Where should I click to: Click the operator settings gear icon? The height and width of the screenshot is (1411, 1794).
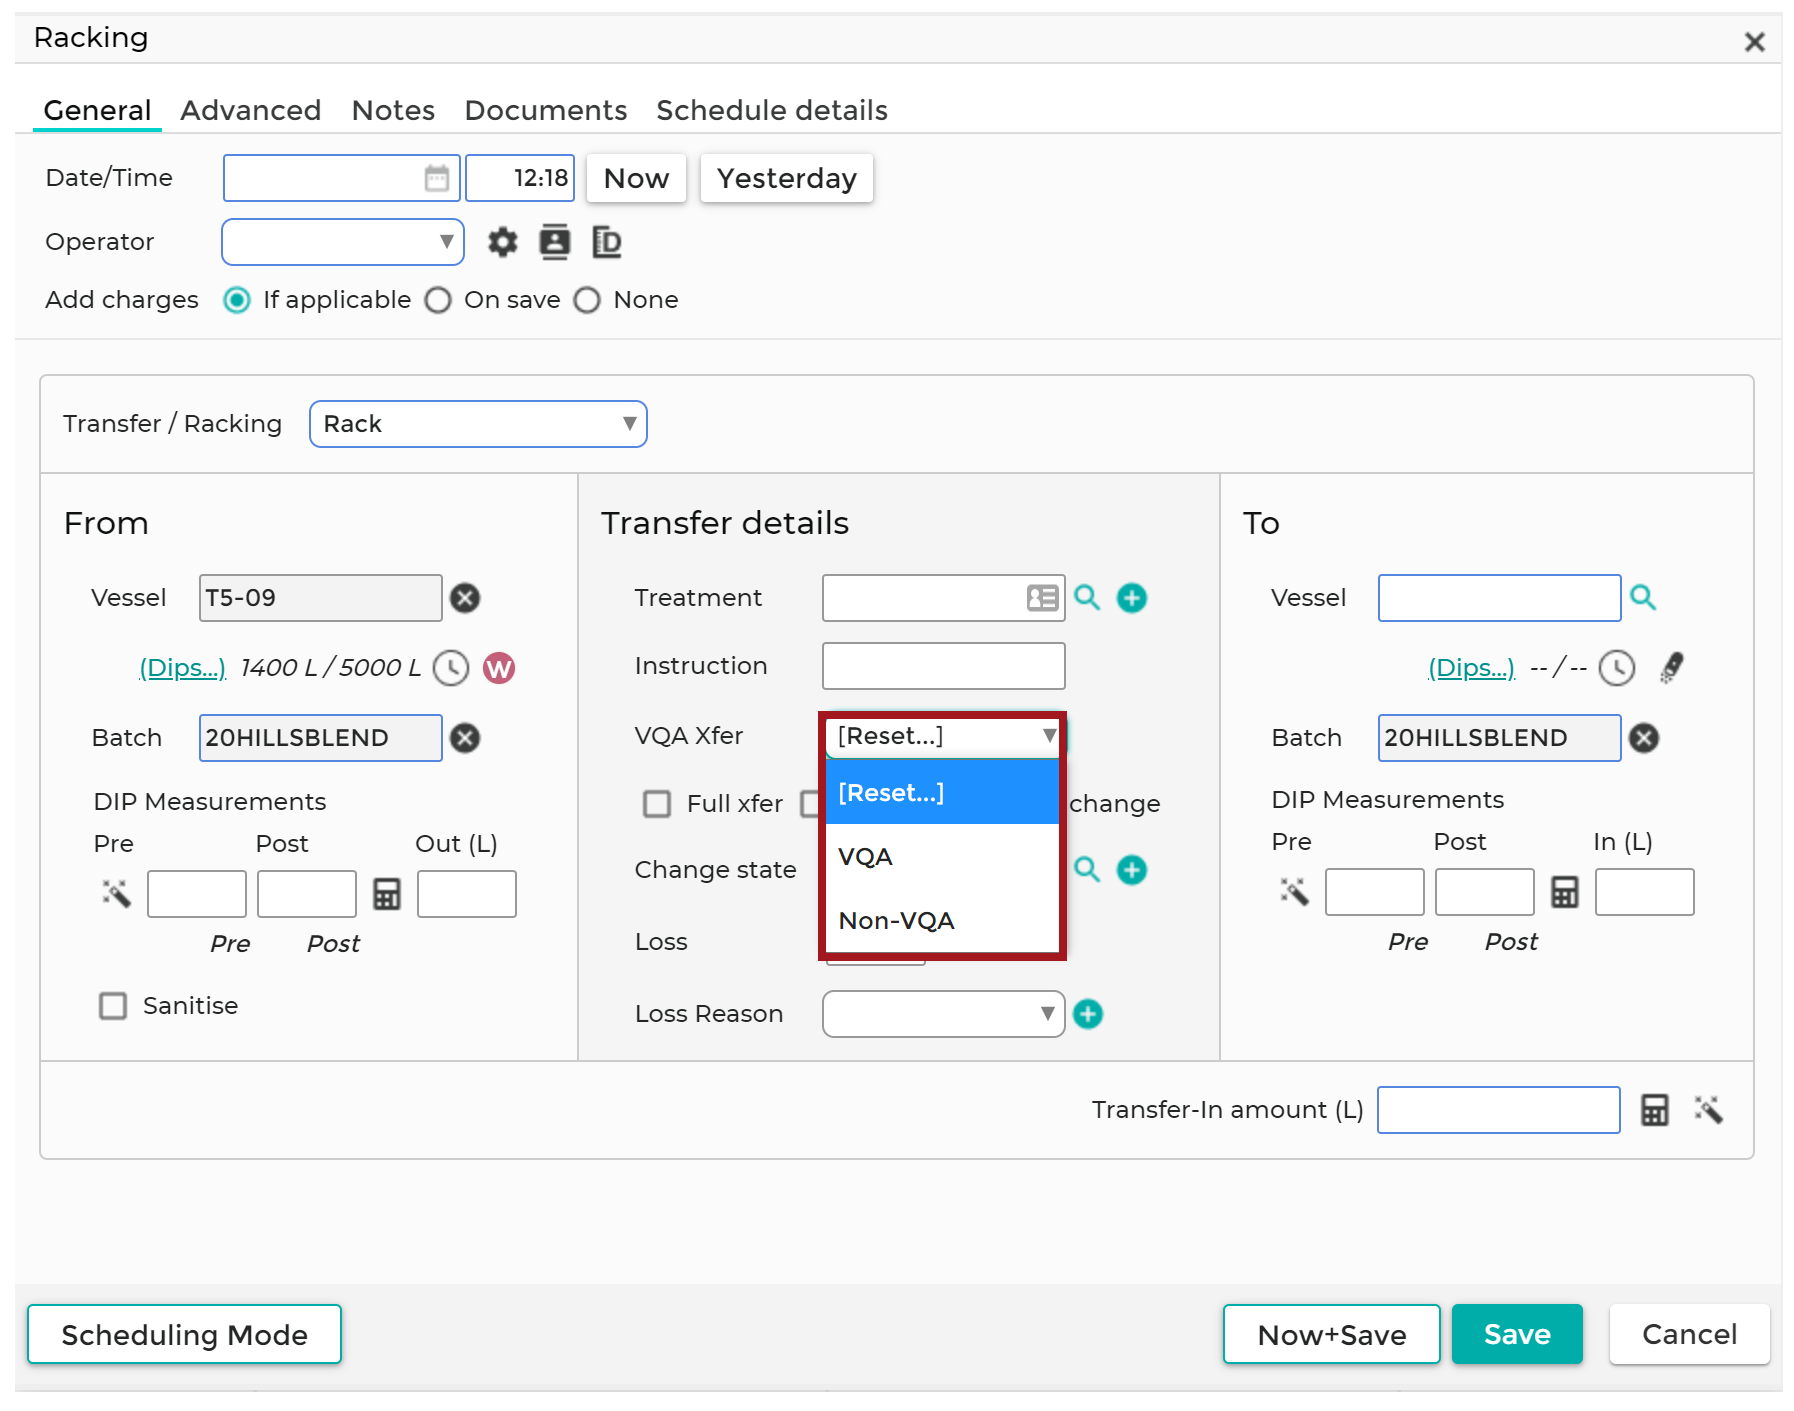(x=502, y=242)
